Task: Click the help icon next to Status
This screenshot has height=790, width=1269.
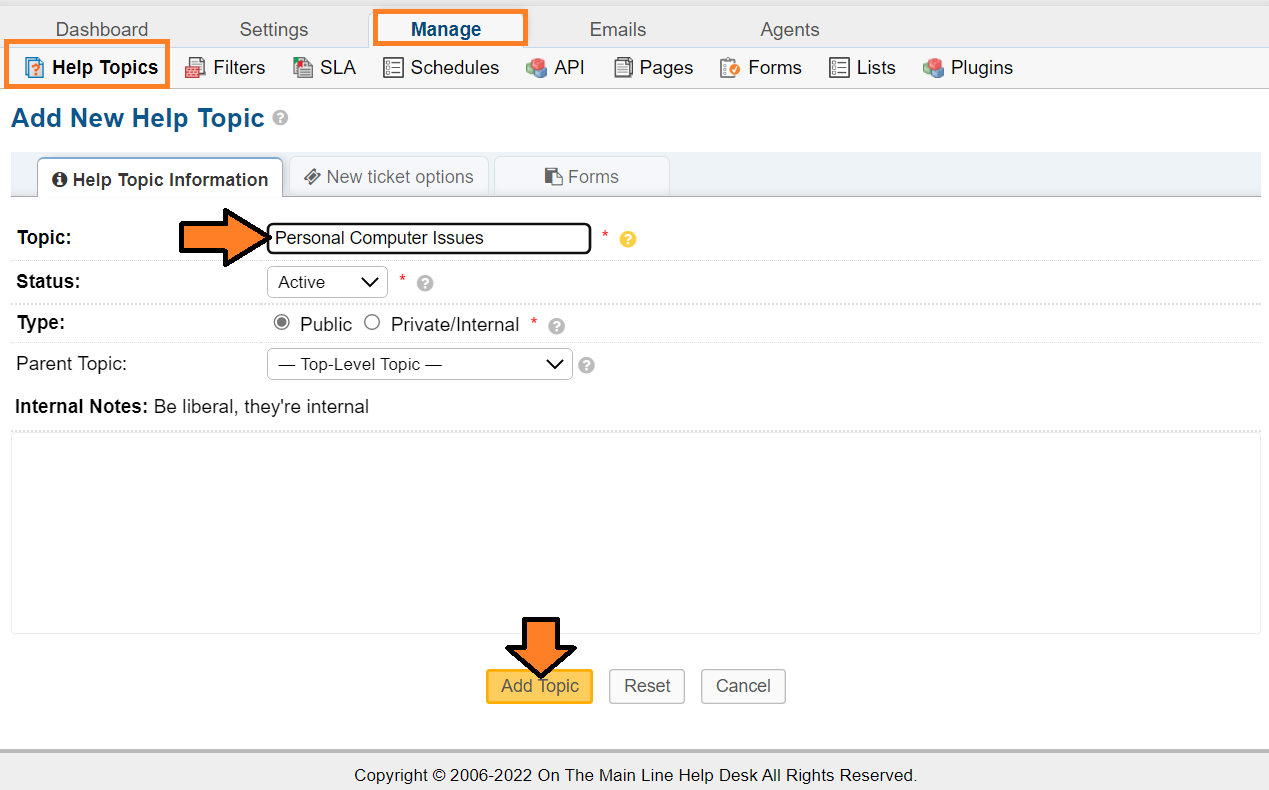Action: (425, 283)
